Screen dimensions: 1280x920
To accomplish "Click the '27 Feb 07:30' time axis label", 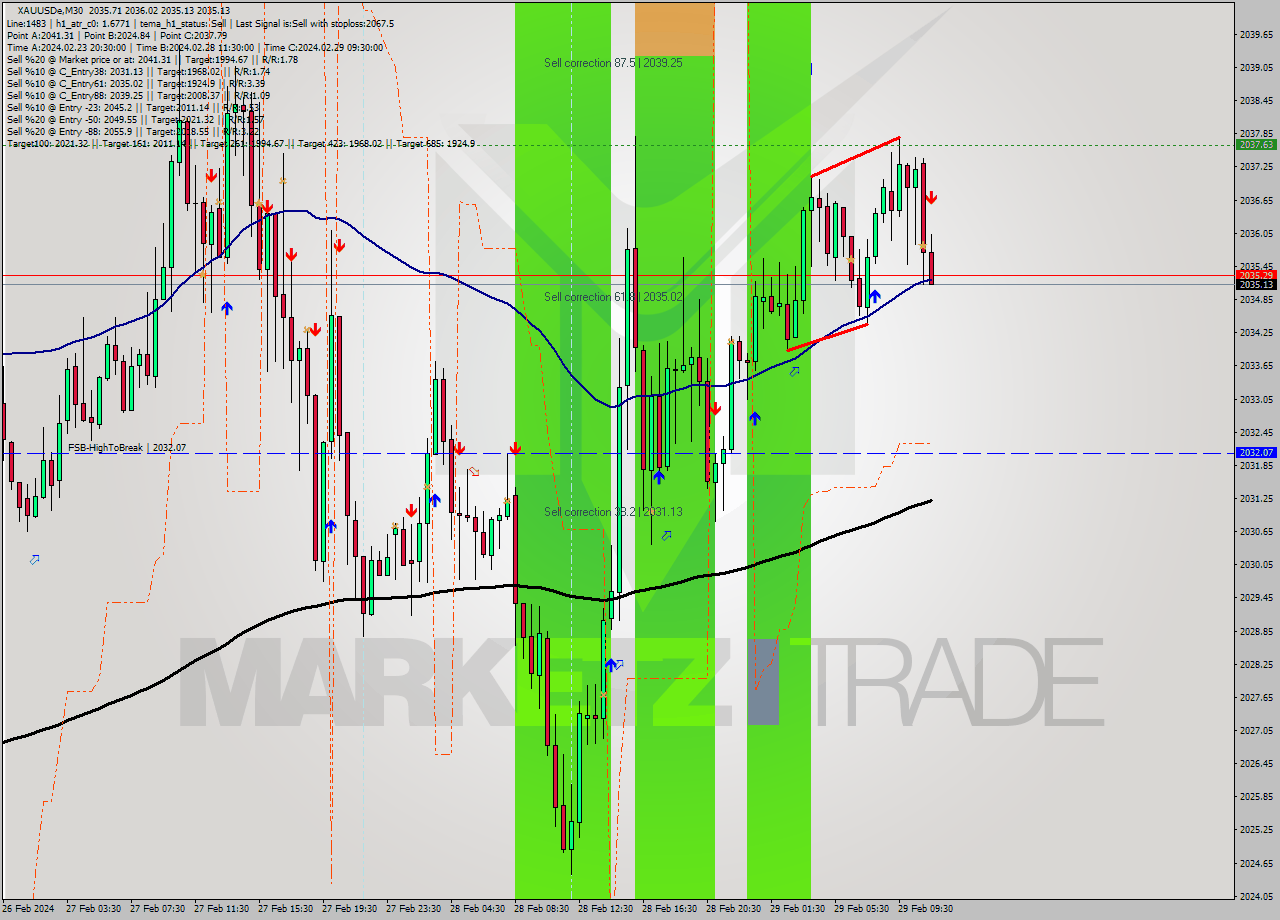I will [x=158, y=909].
